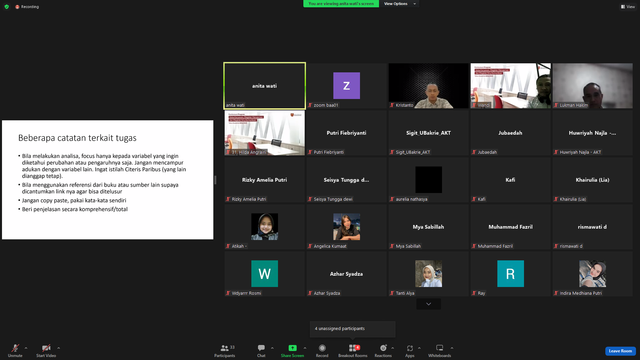Open the View Options dropdown
This screenshot has height=360, width=640.
pos(400,4)
